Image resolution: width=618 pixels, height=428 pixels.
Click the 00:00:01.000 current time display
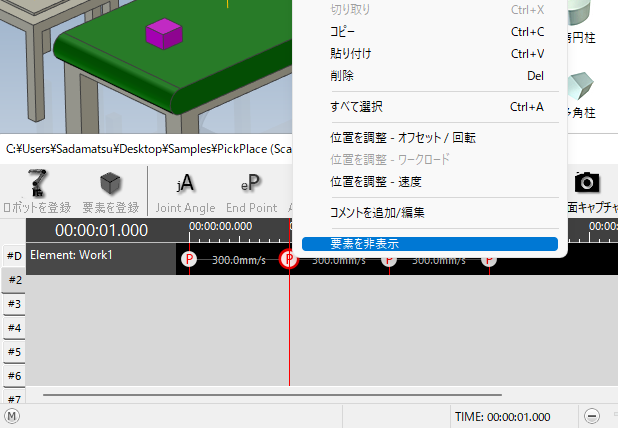tap(101, 231)
